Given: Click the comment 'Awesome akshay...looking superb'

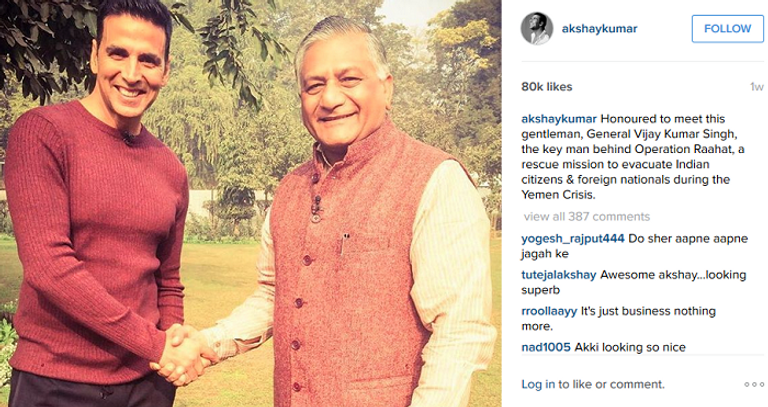Looking at the screenshot, I should [634, 283].
